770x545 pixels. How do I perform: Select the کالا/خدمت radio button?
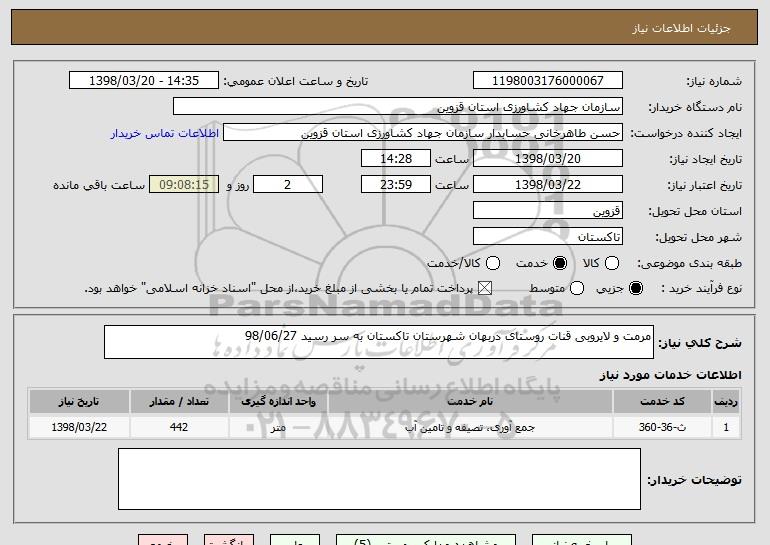tap(493, 263)
